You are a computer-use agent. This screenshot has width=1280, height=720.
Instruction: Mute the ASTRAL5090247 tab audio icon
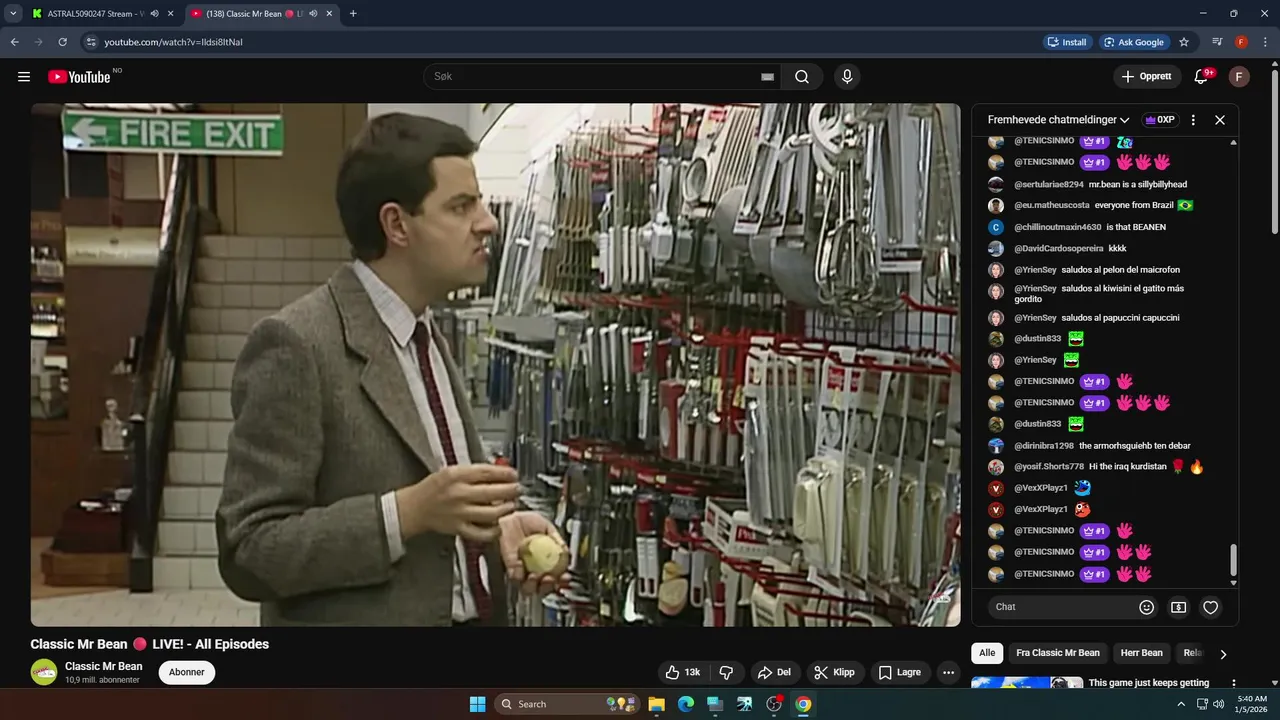(x=154, y=14)
